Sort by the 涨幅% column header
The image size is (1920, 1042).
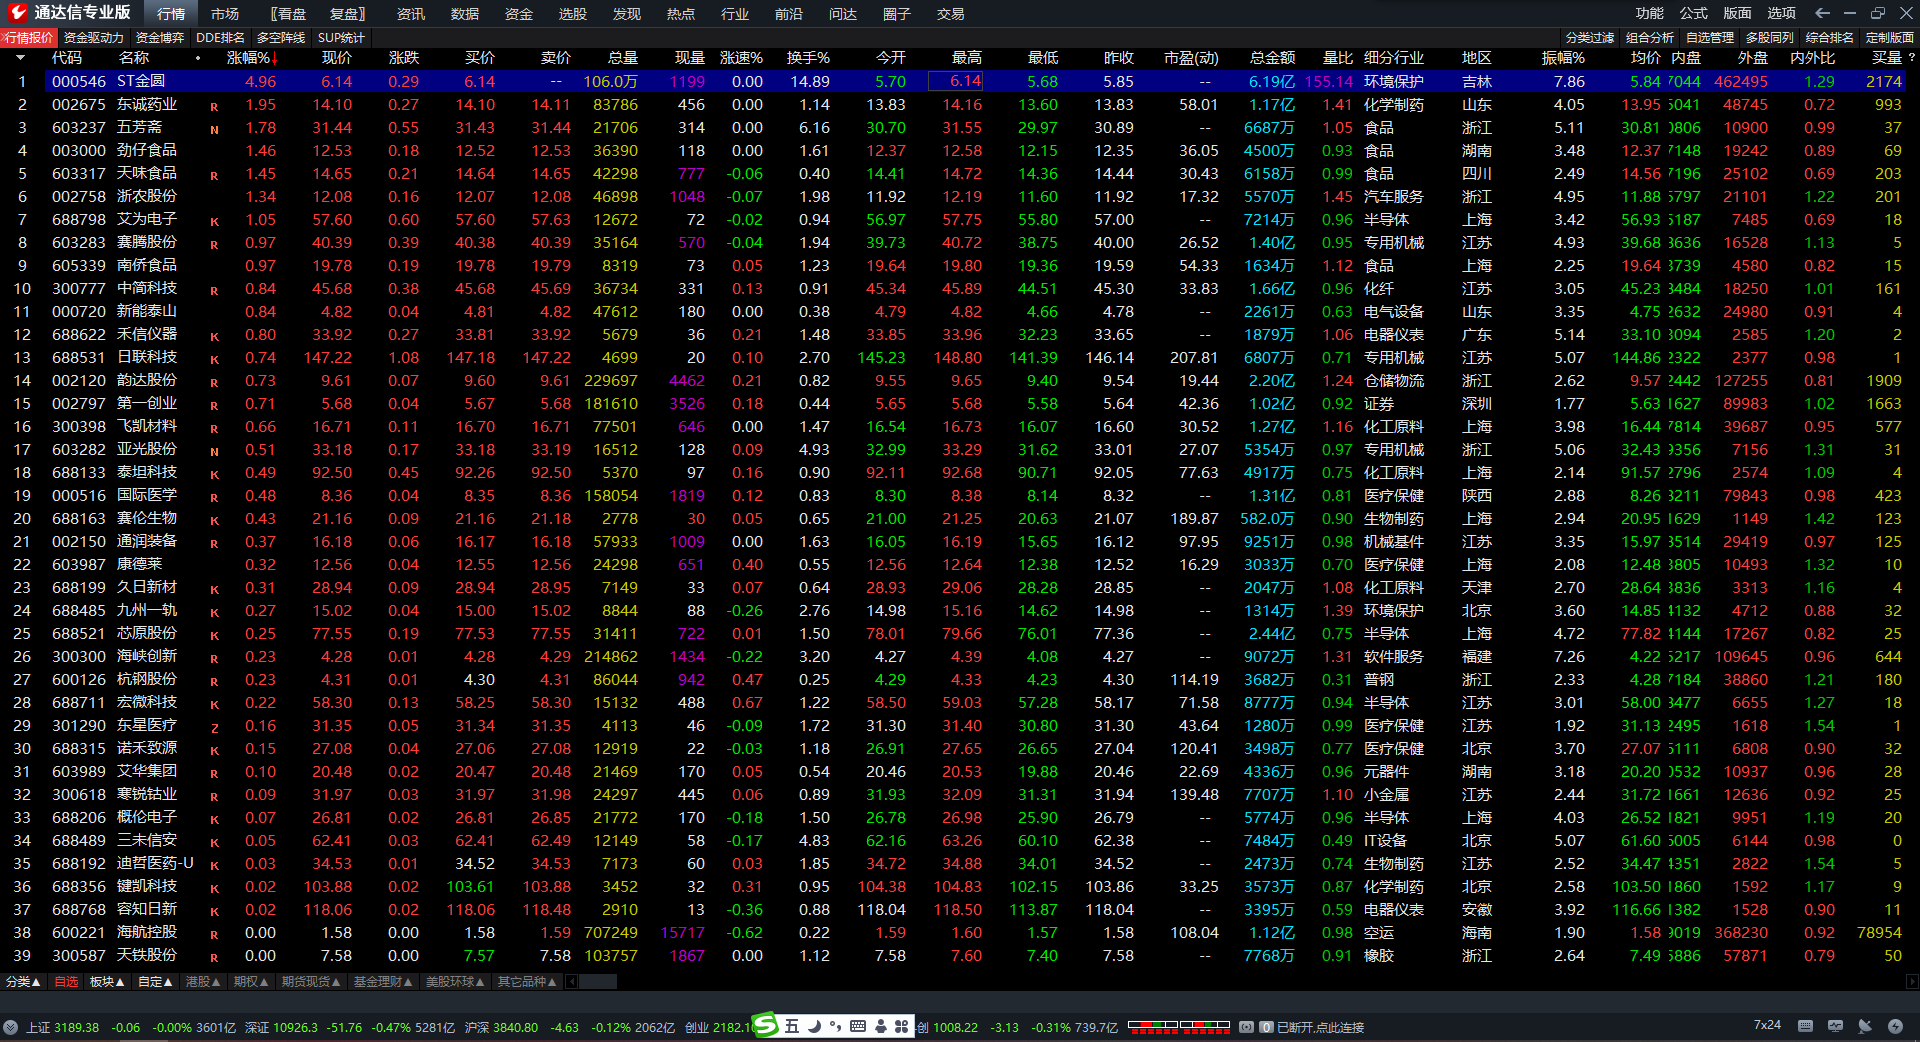click(x=252, y=58)
